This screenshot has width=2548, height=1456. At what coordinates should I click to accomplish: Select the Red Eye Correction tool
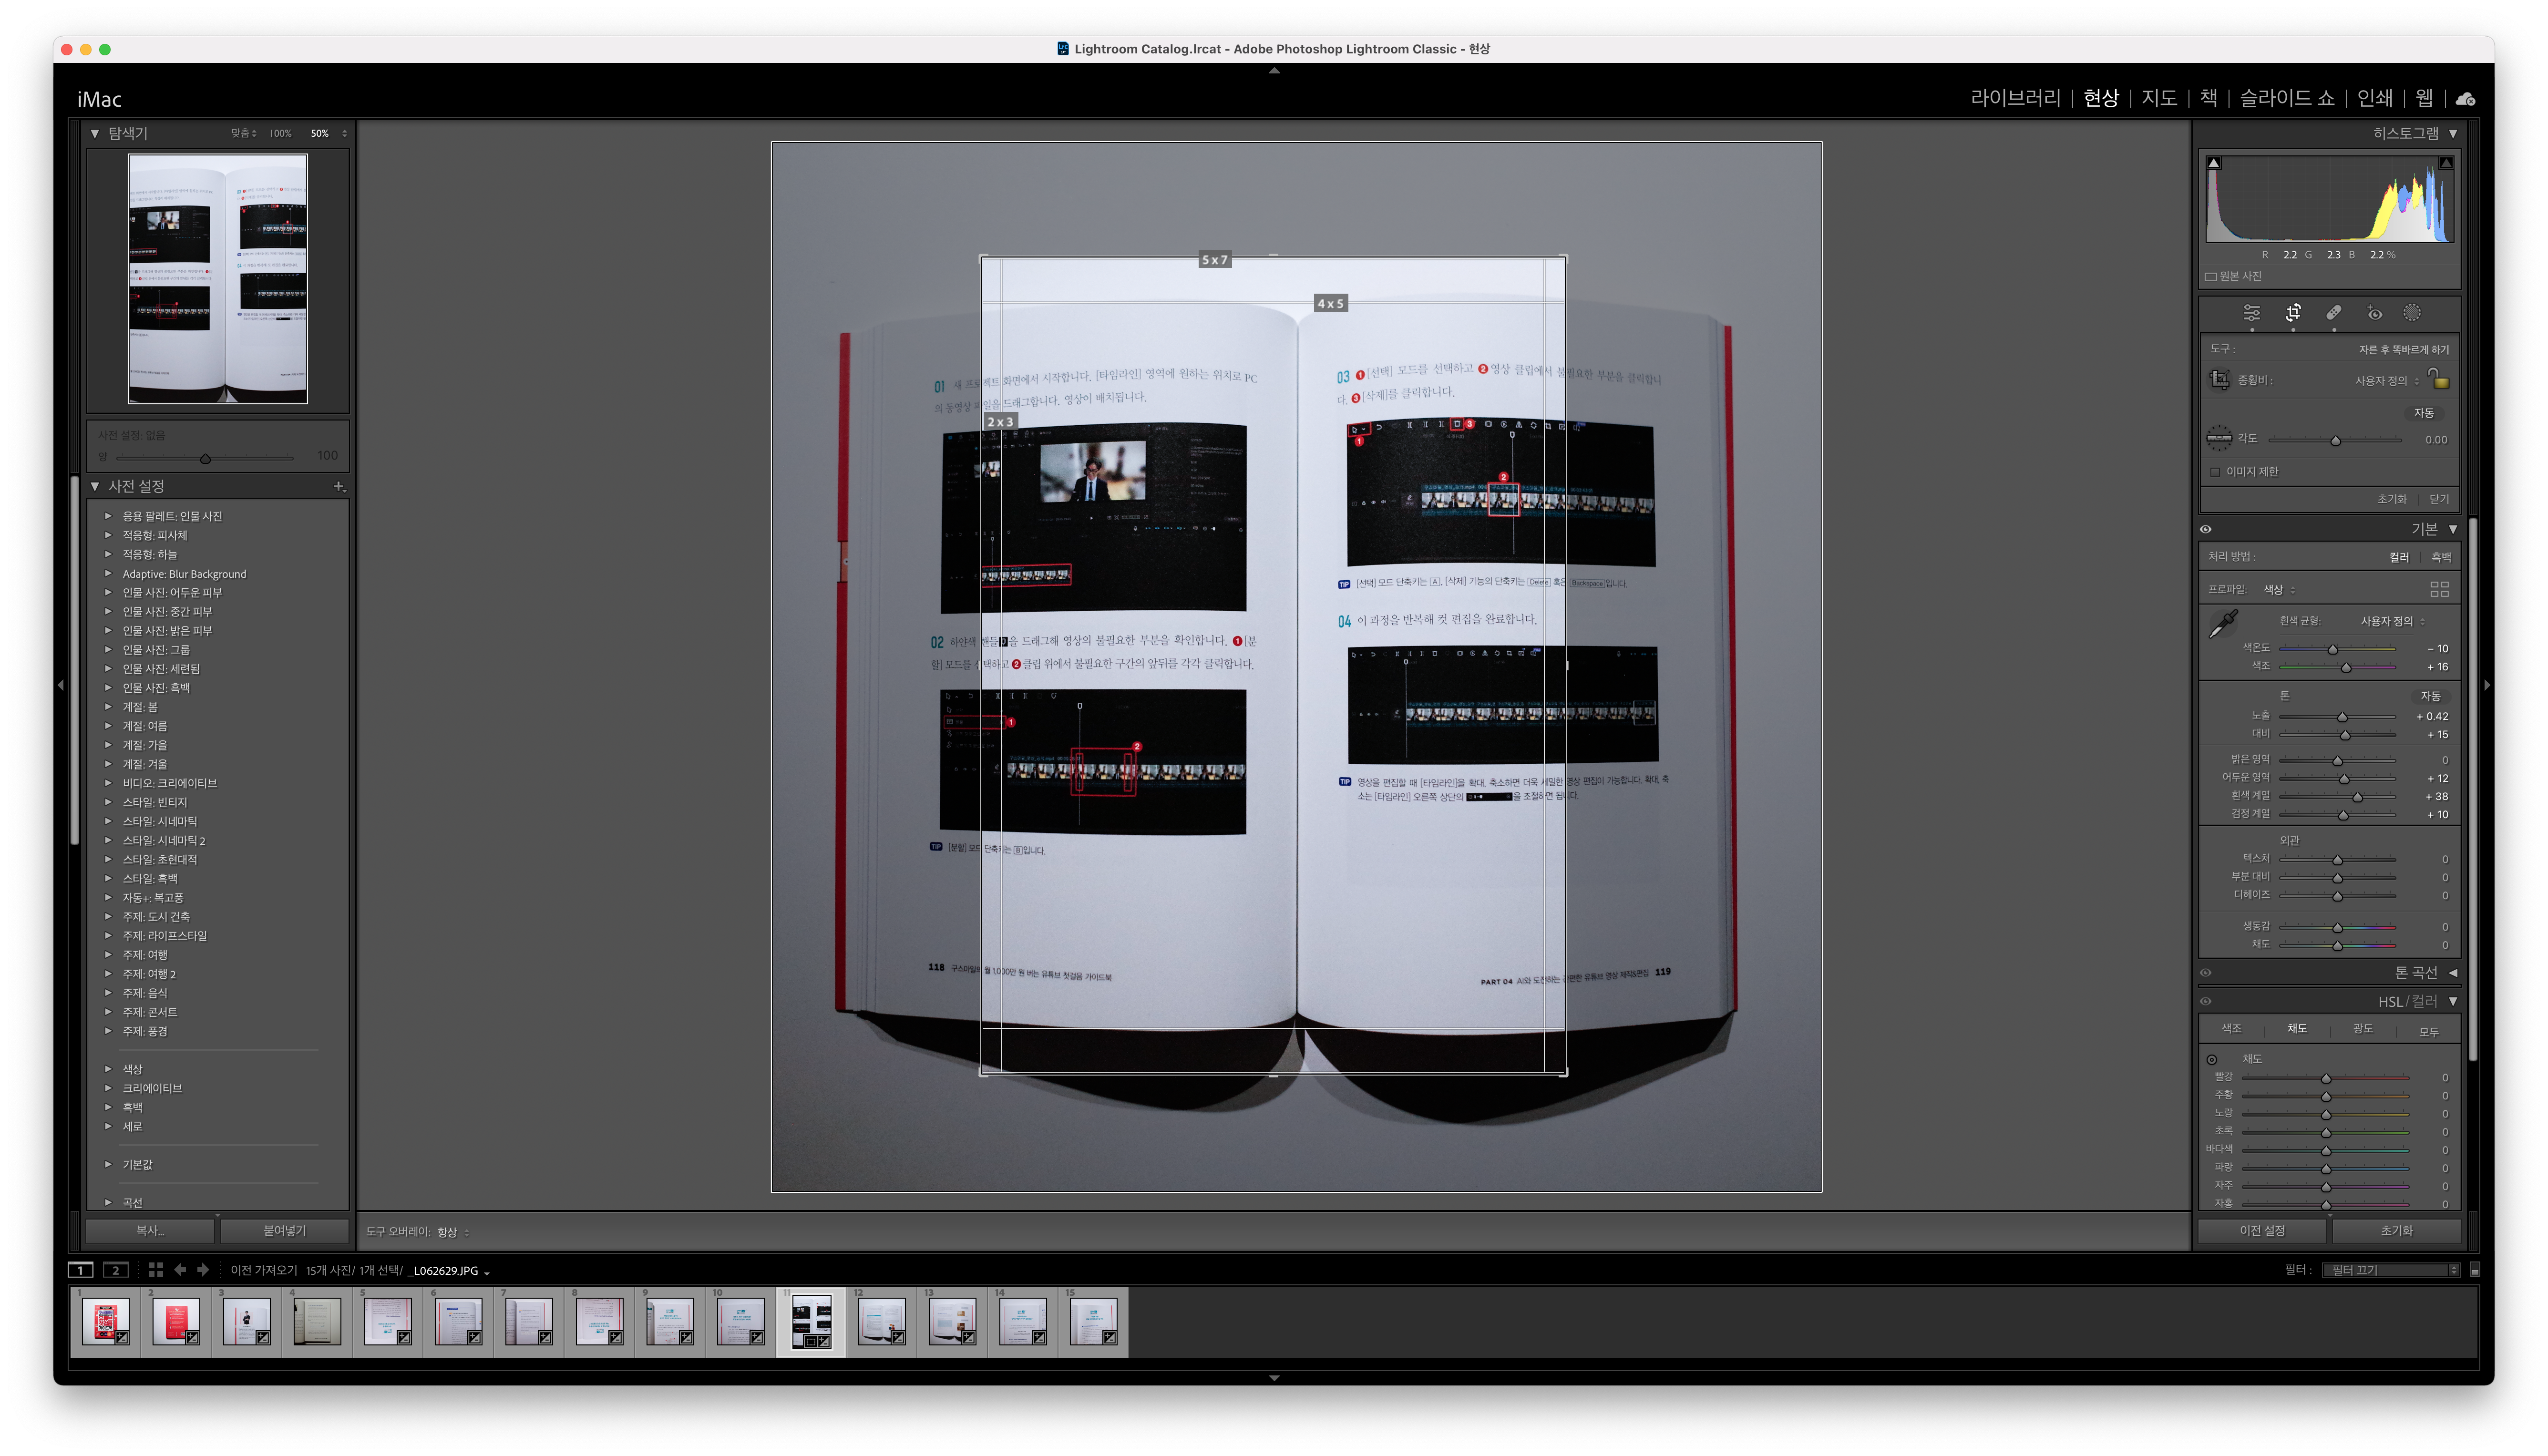(2374, 313)
